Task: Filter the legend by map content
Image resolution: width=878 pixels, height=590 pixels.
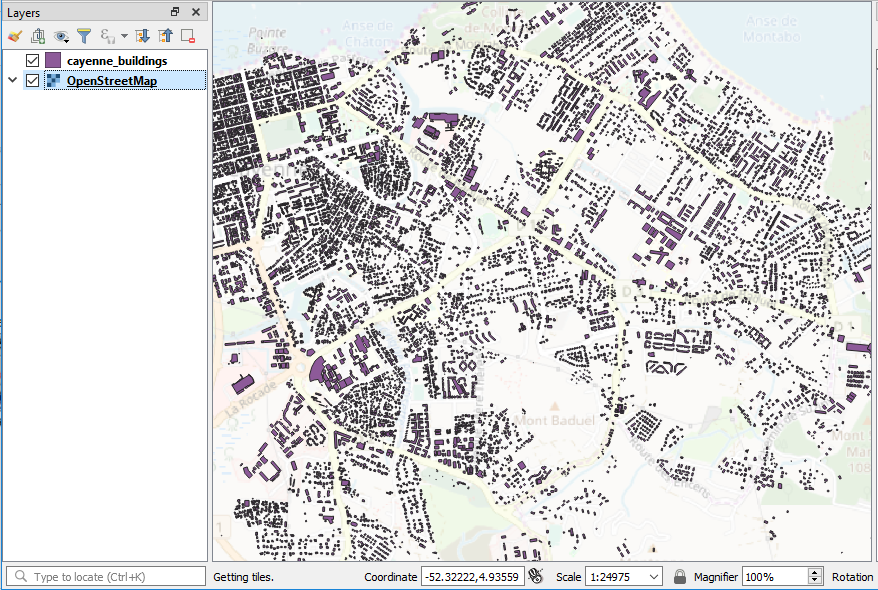Action: coord(84,35)
